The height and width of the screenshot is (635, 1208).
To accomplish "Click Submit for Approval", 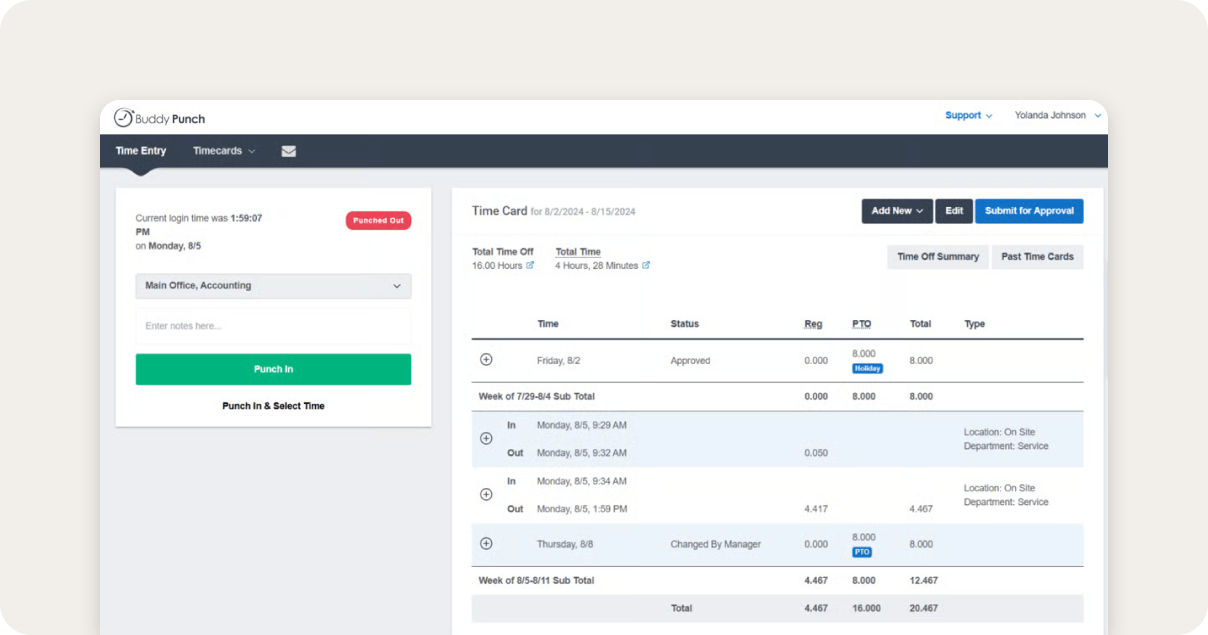I will click(x=1029, y=211).
